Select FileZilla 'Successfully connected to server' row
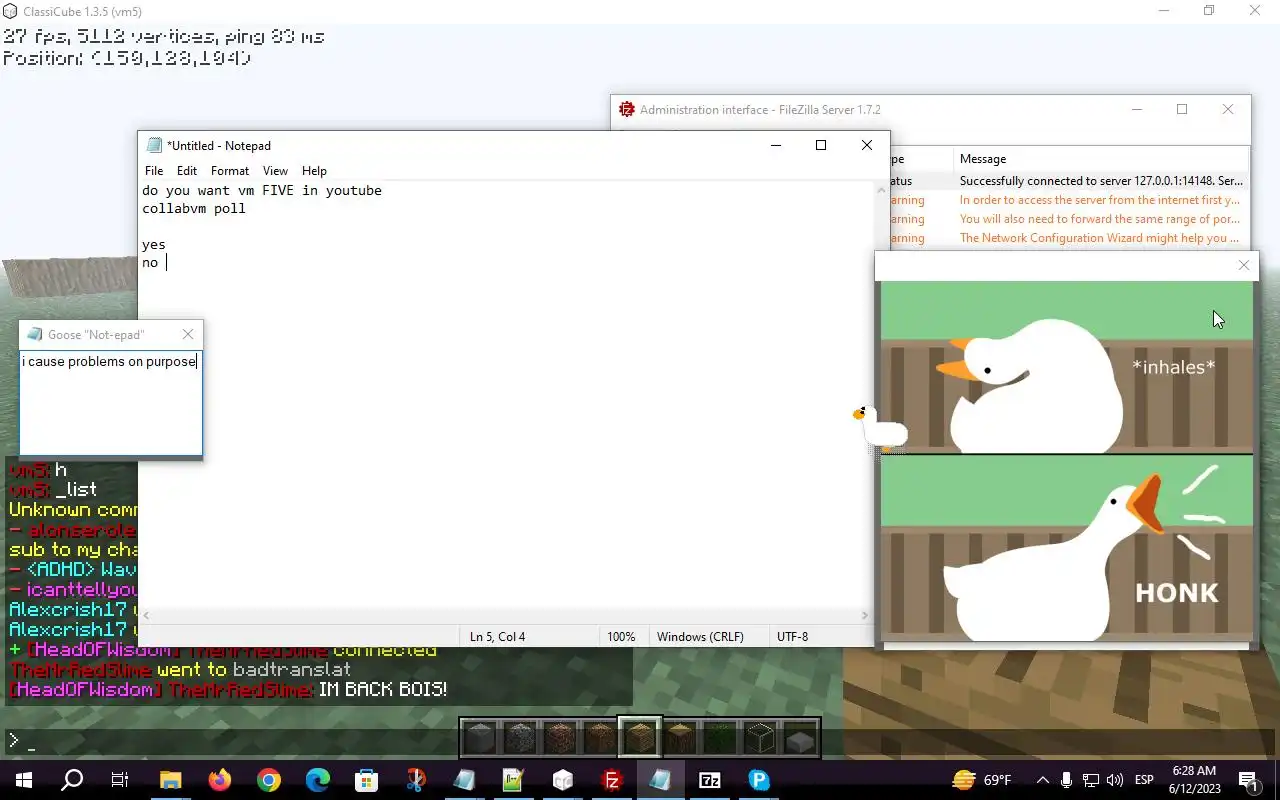The width and height of the screenshot is (1280, 800). pyautogui.click(x=1068, y=181)
